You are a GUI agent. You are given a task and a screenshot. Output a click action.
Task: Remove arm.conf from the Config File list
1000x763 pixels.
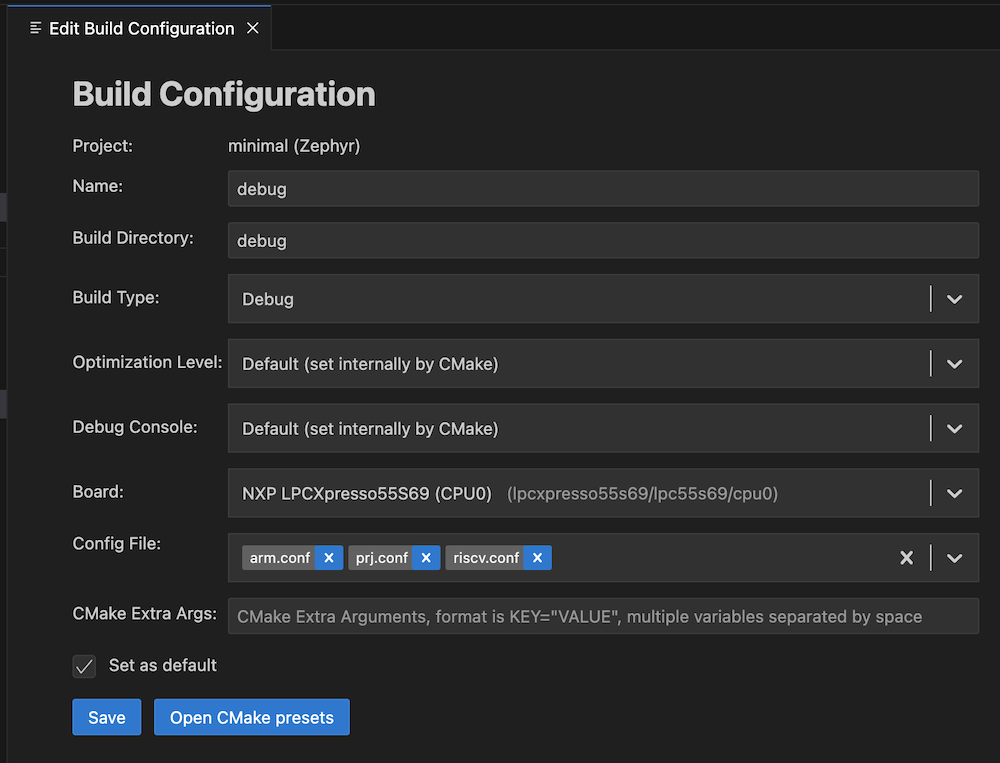click(329, 557)
